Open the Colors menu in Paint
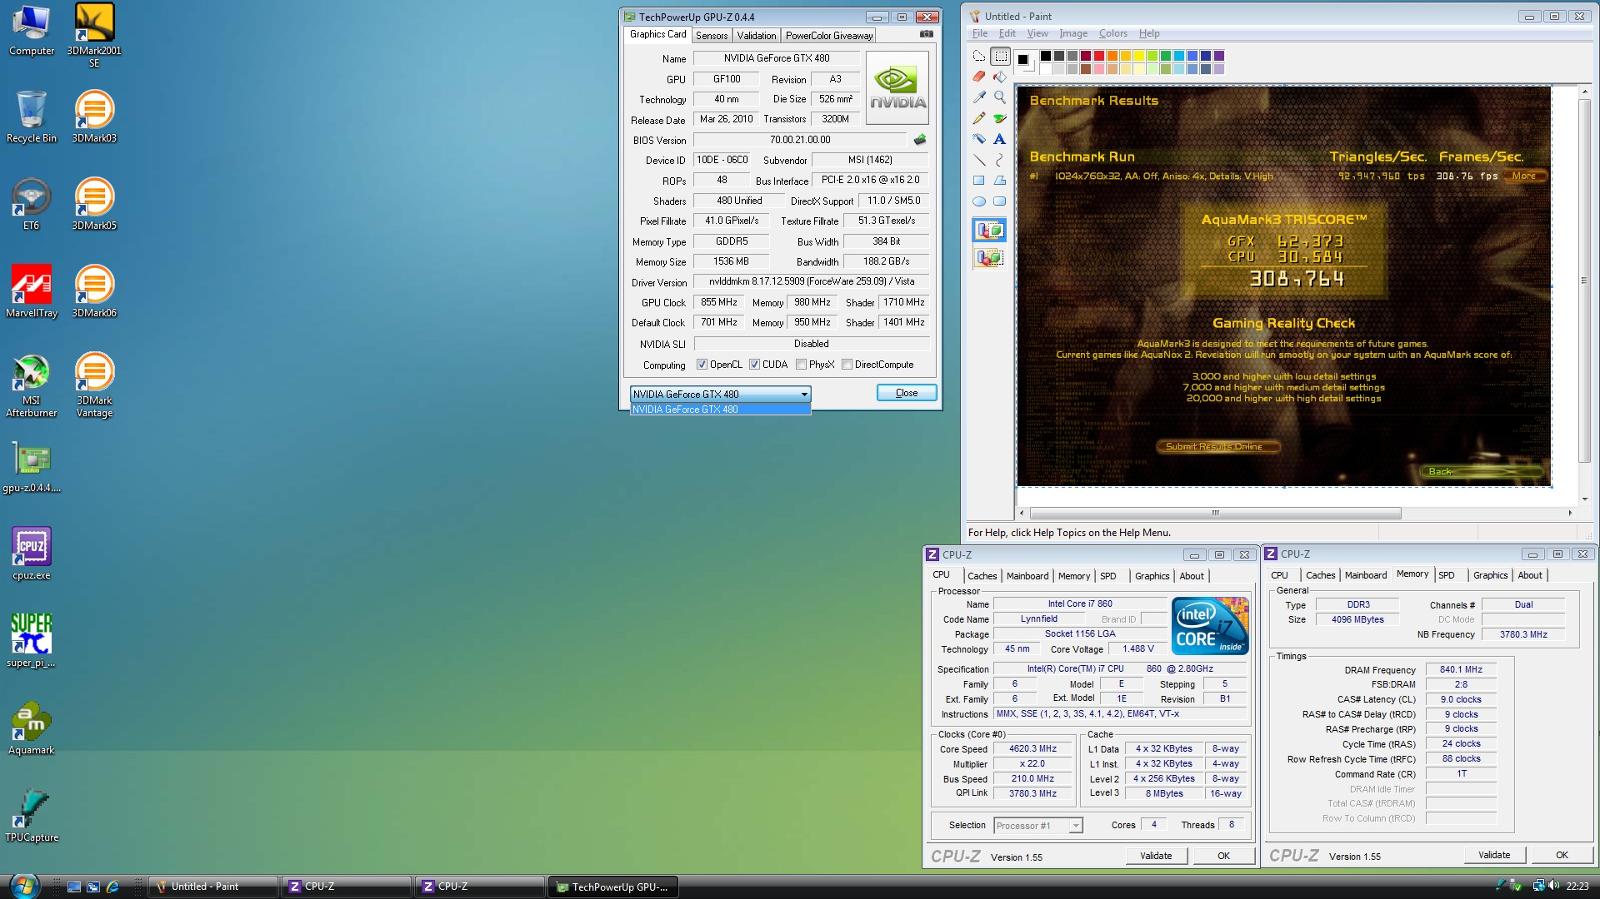Screen dimensions: 1600x899 coord(1113,33)
